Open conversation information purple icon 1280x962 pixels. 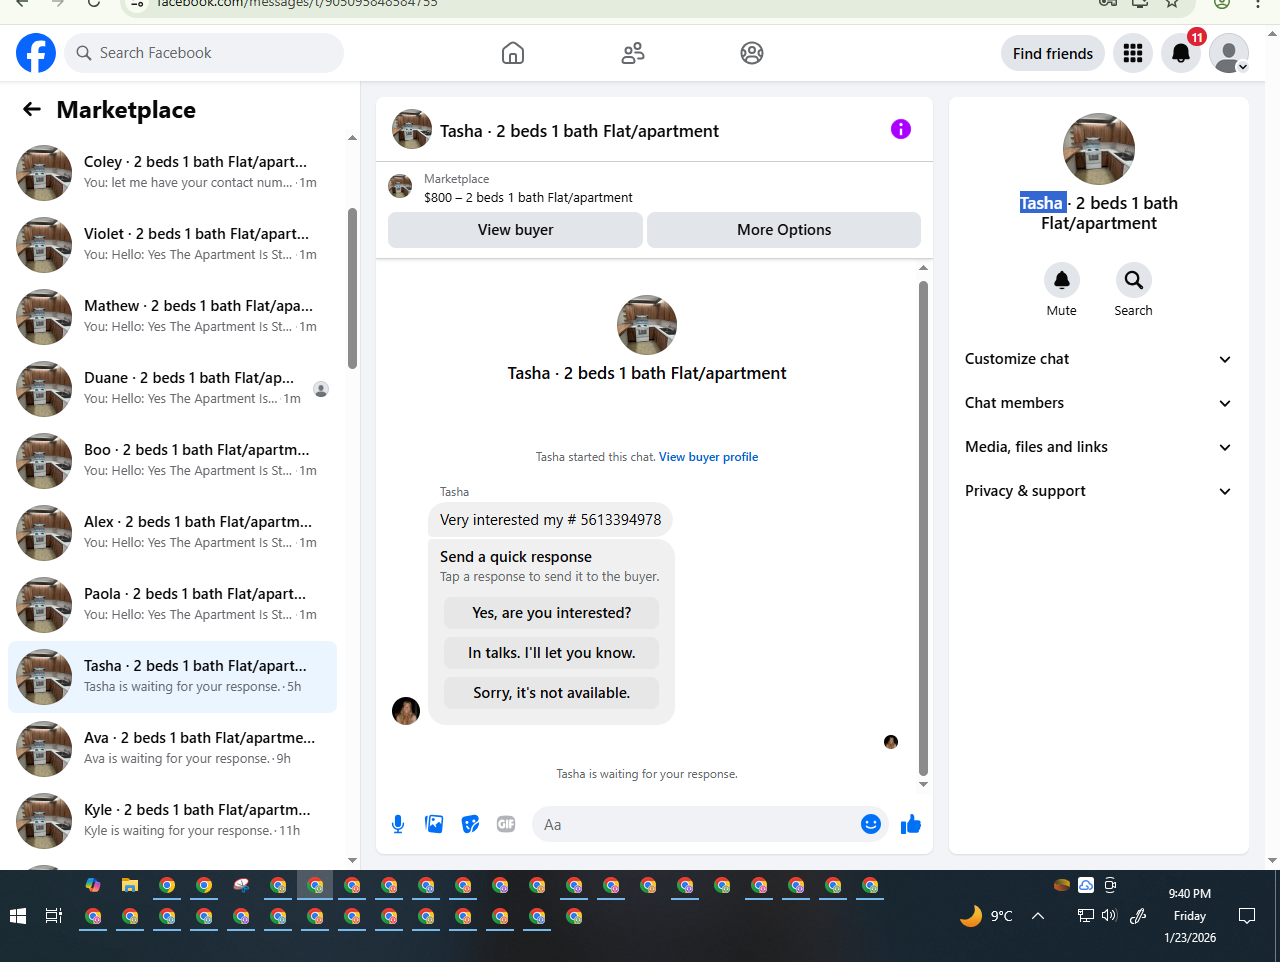[x=901, y=129]
